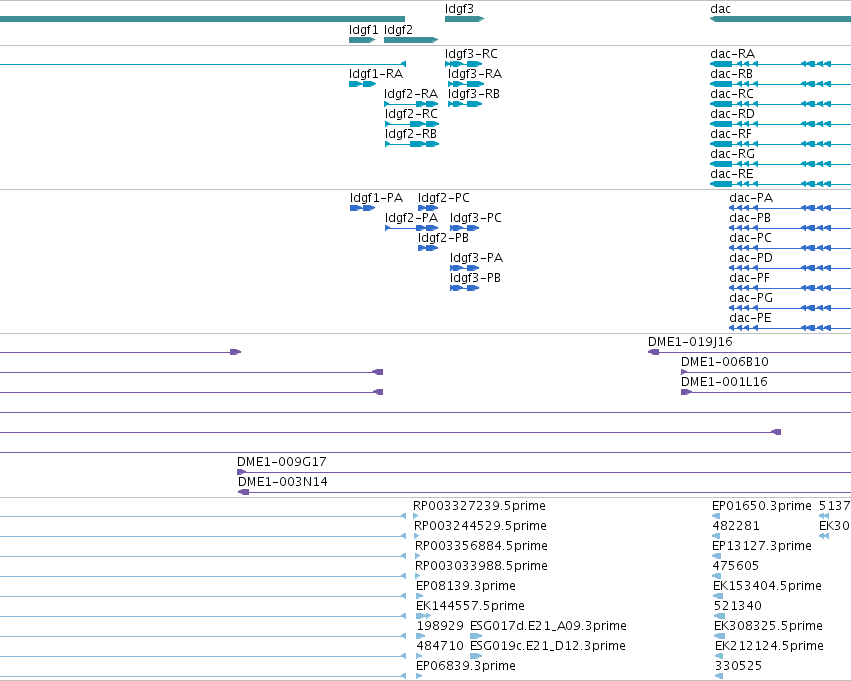Screen dimensions: 851x681
Task: Click the 484710 insertion label
Action: (440, 646)
